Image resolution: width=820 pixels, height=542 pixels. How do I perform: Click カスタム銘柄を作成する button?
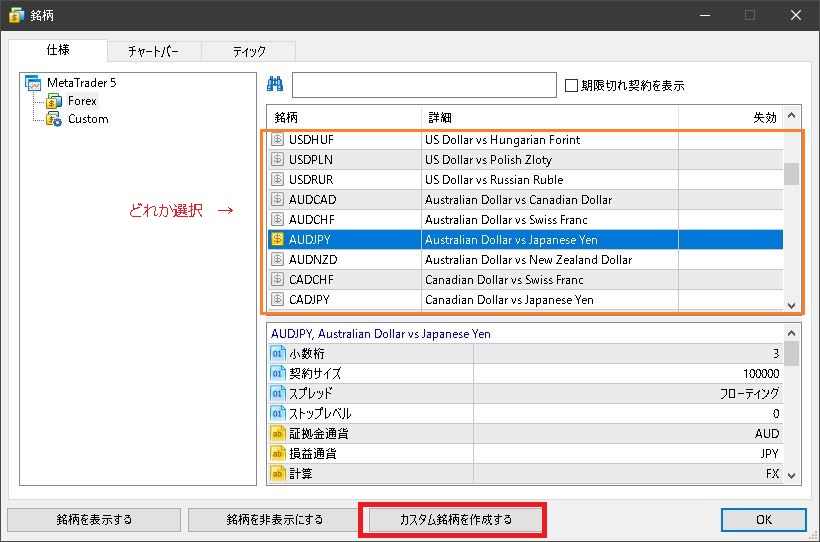[455, 520]
